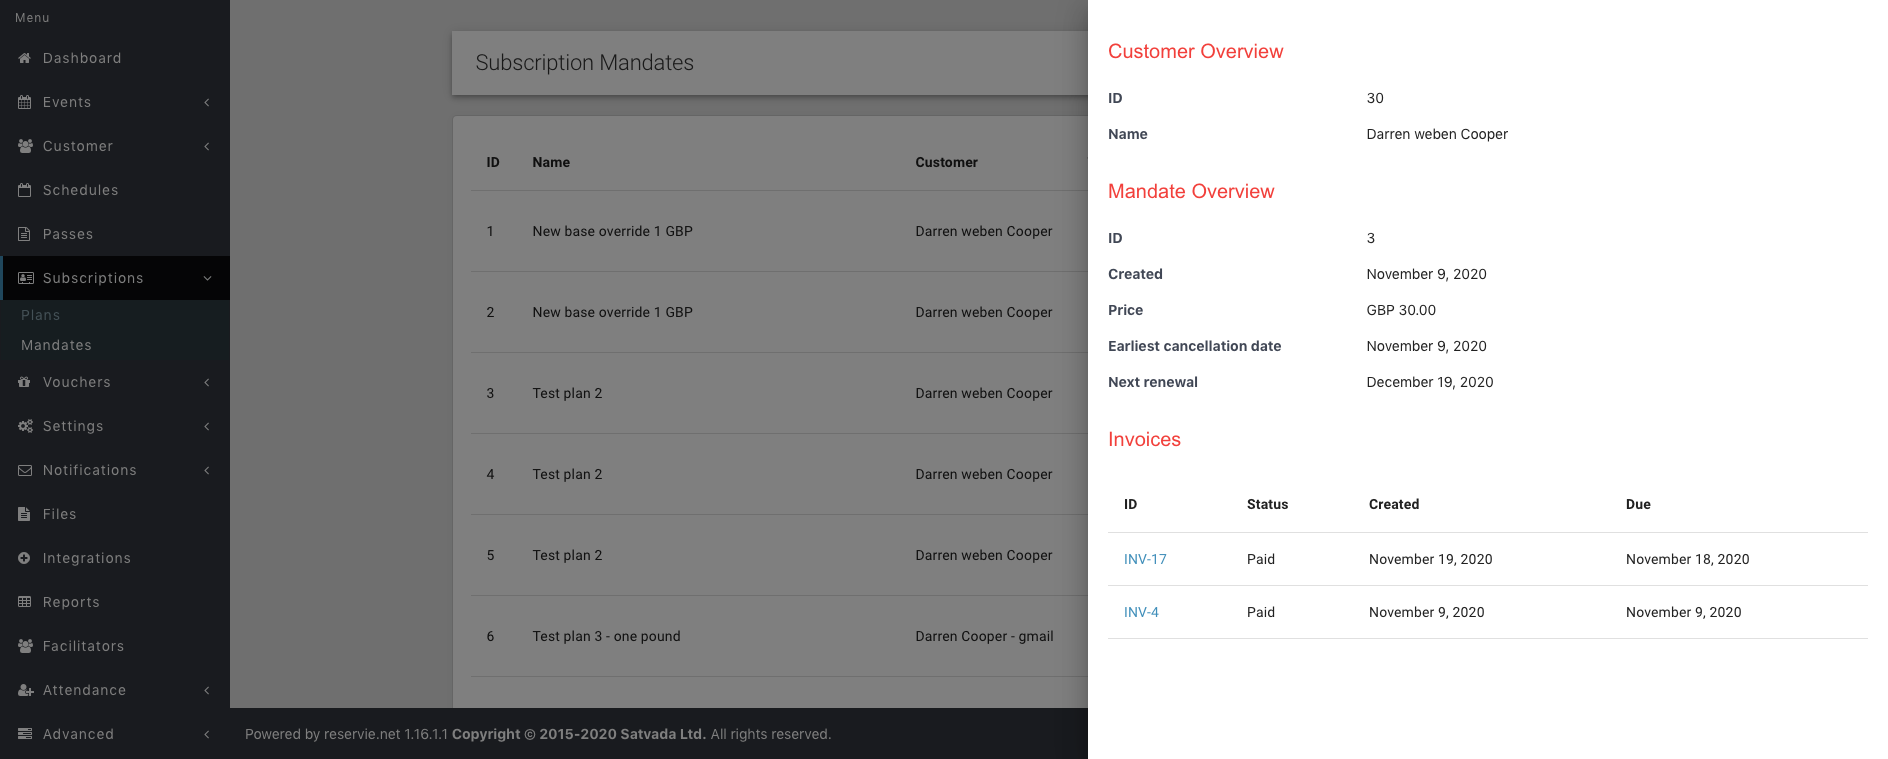Click the invoices Created column header
Screen dimensions: 1888x759
(x=1394, y=504)
